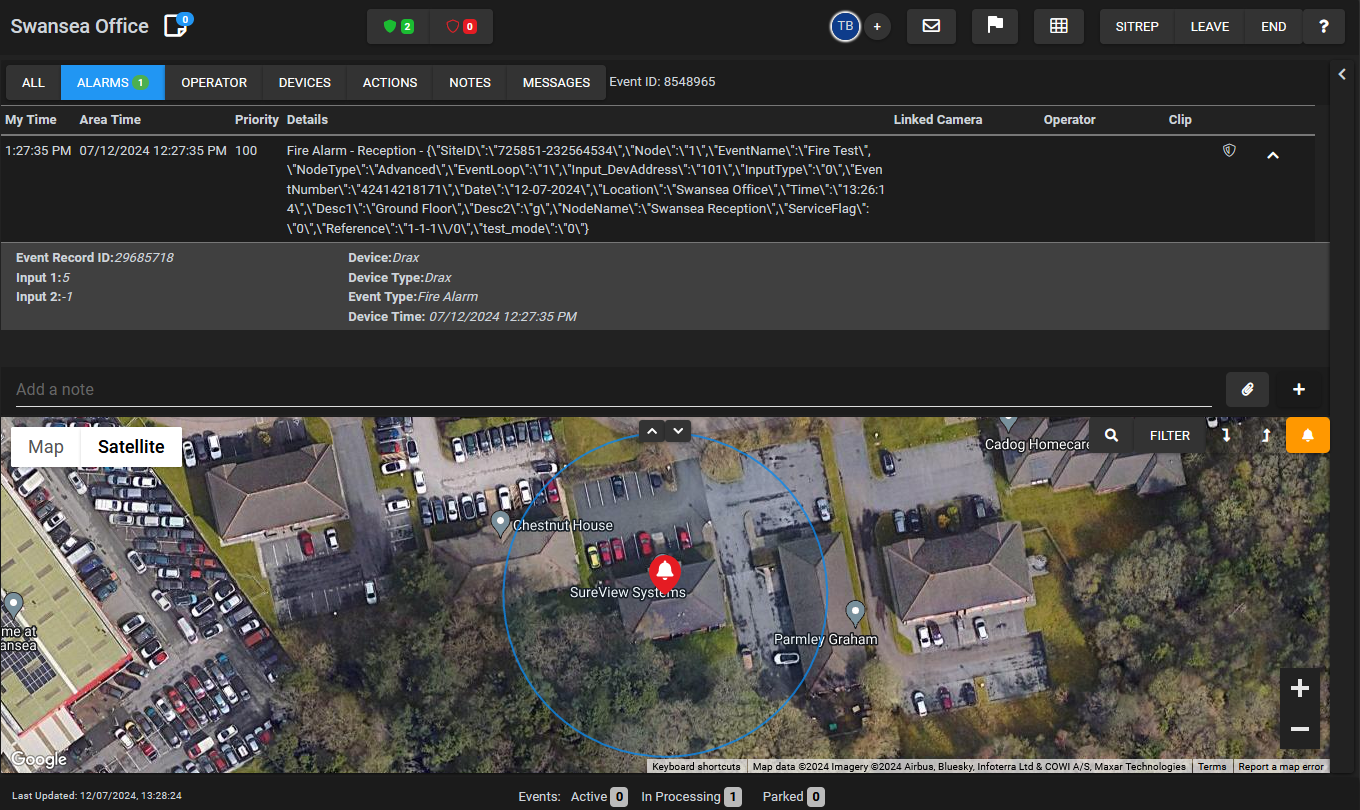The width and height of the screenshot is (1360, 810).
Task: Add an operator with the plus button
Action: click(877, 27)
